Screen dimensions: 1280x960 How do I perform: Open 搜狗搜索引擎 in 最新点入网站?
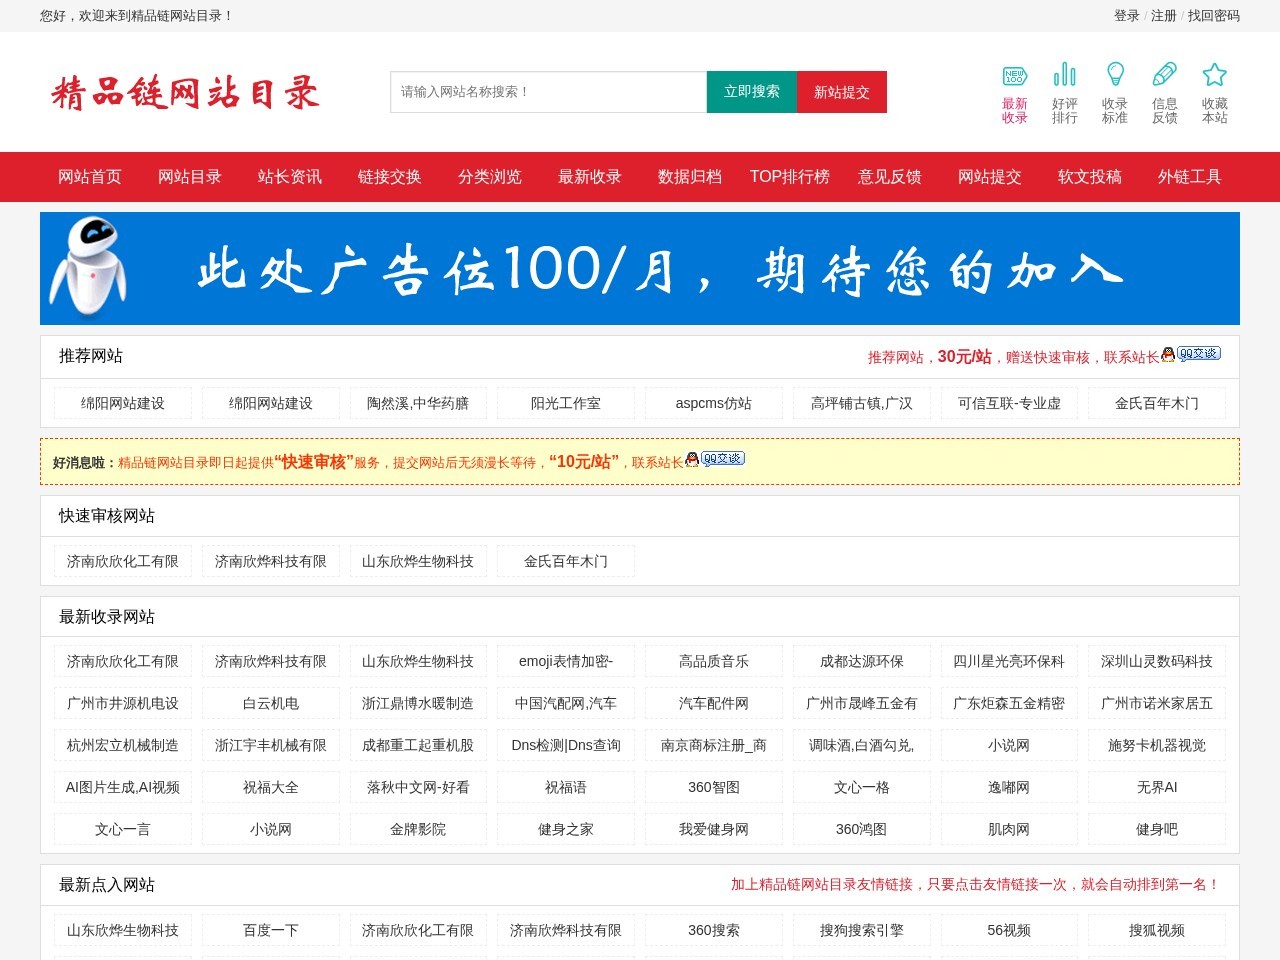coord(862,930)
